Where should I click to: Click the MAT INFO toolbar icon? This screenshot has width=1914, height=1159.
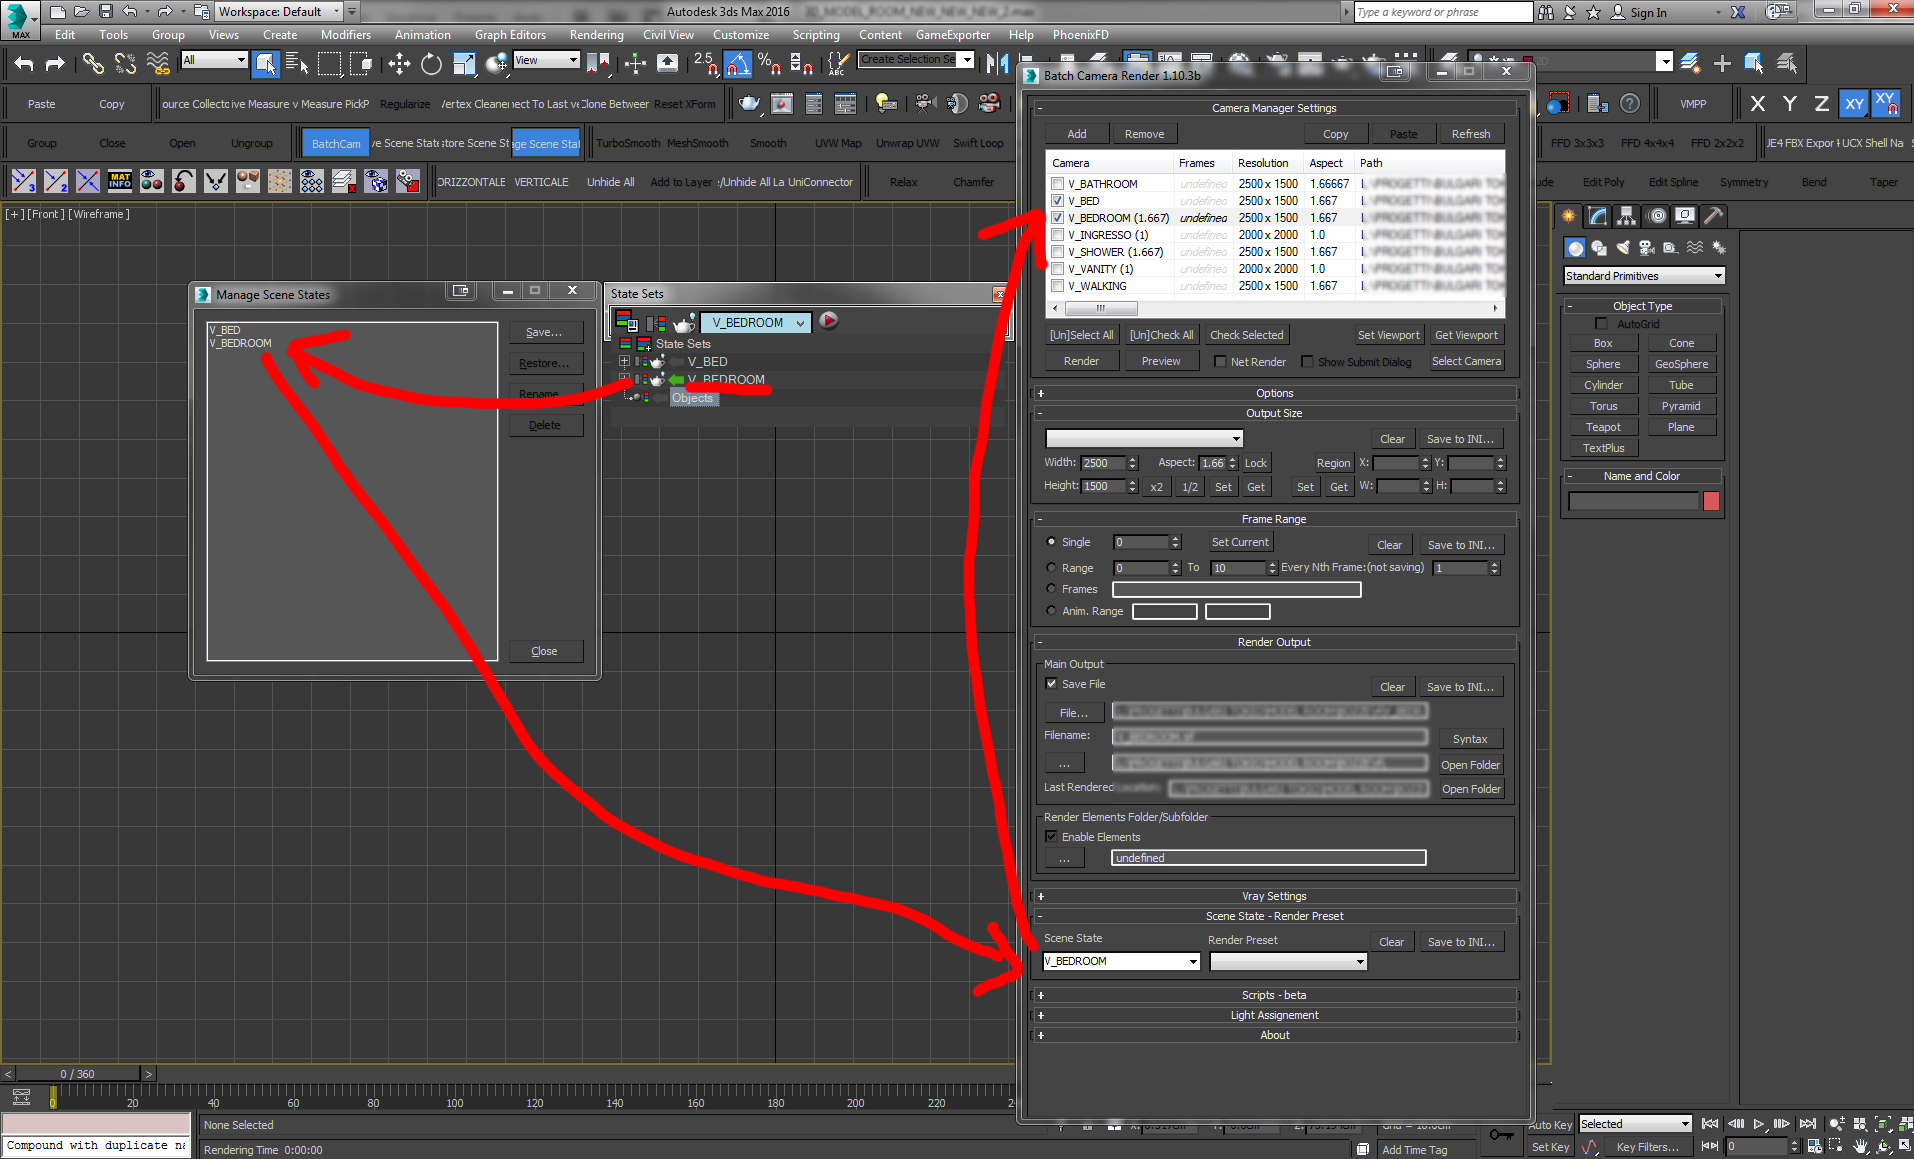[120, 181]
